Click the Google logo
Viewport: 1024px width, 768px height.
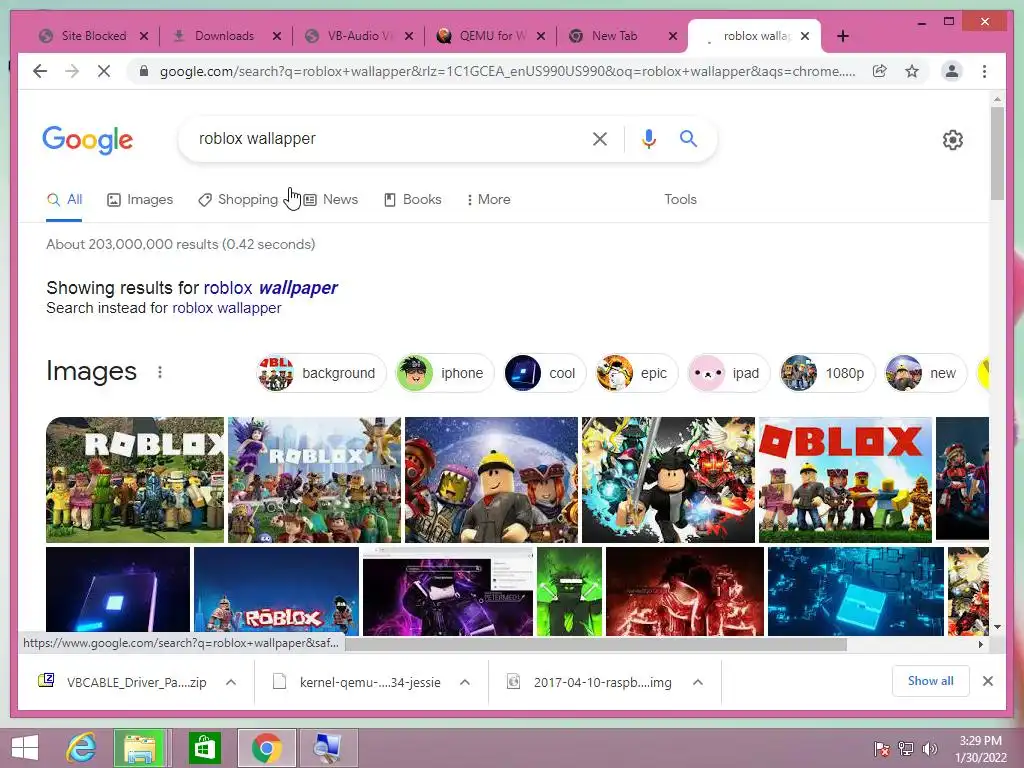tap(88, 140)
